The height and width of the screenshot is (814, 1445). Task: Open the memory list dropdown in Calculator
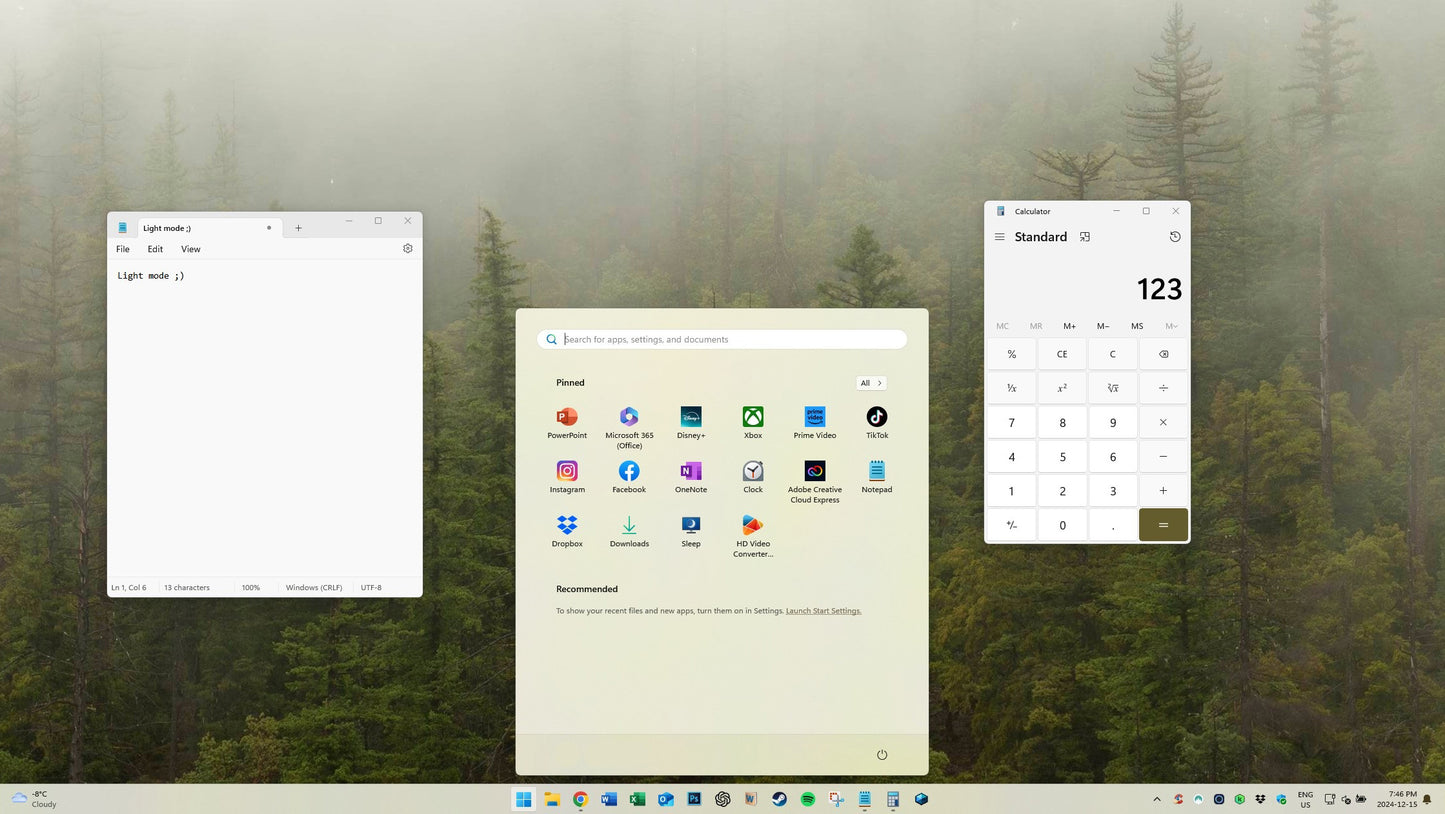(x=1171, y=326)
